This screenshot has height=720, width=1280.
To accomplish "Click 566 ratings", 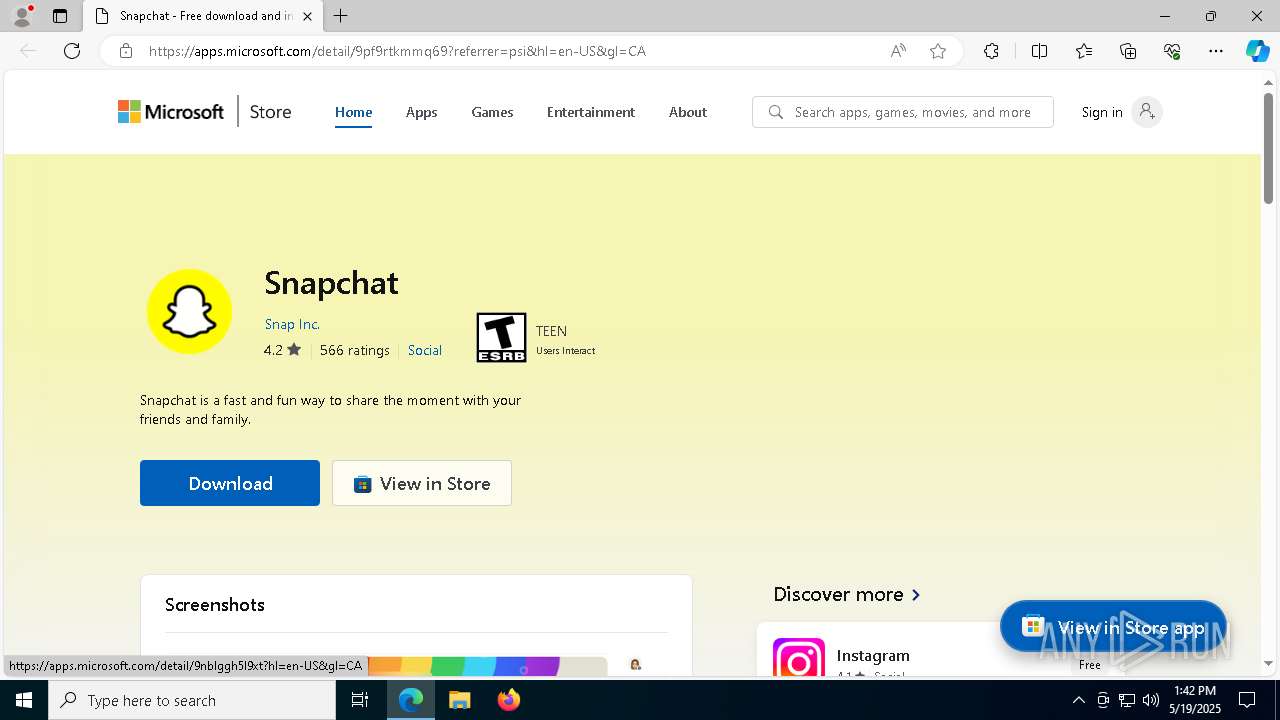I will pyautogui.click(x=354, y=350).
